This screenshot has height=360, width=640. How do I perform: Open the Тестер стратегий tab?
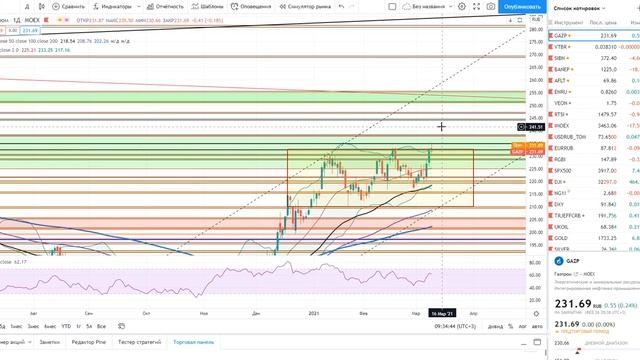point(139,342)
